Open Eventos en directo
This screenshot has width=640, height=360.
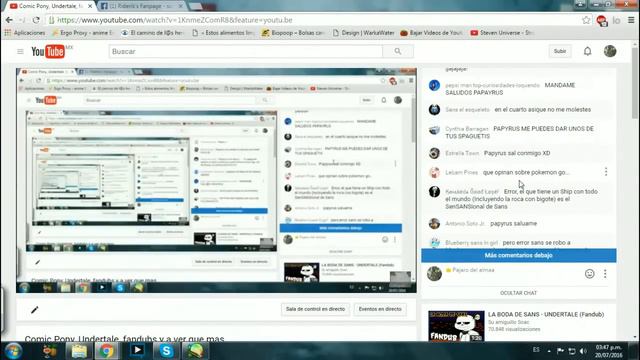coord(380,309)
